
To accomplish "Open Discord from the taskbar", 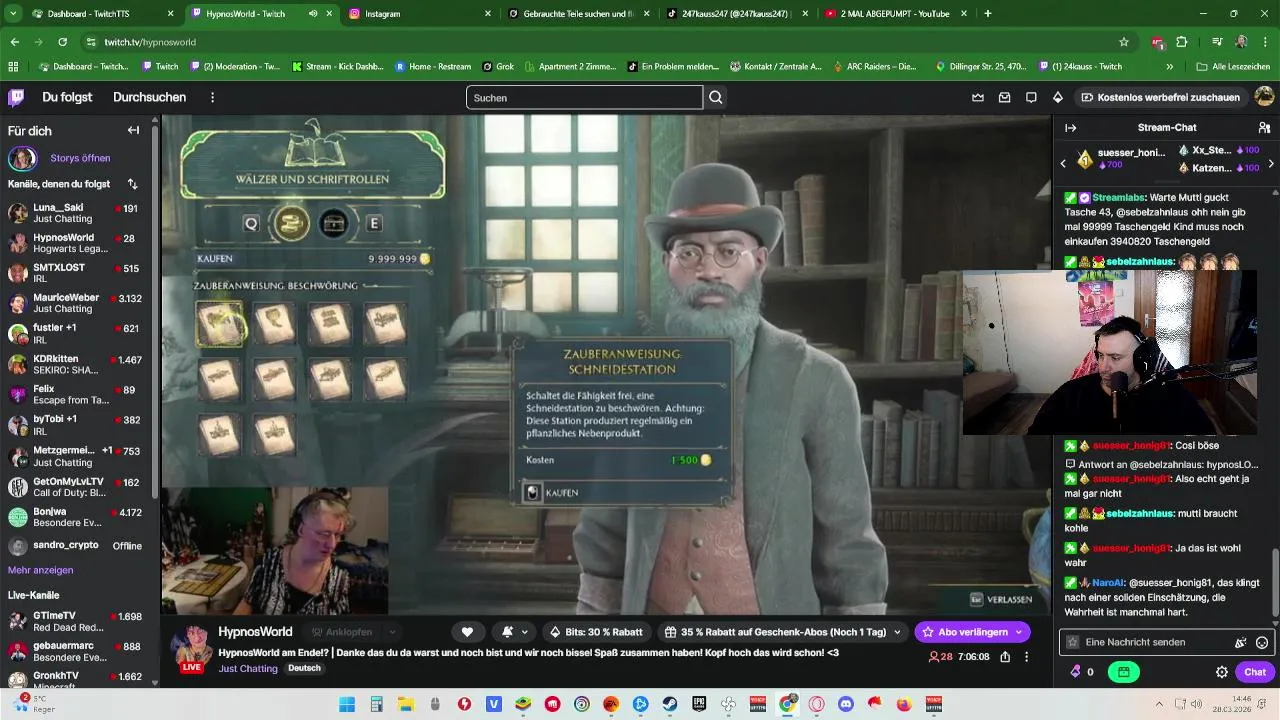I will [x=846, y=704].
